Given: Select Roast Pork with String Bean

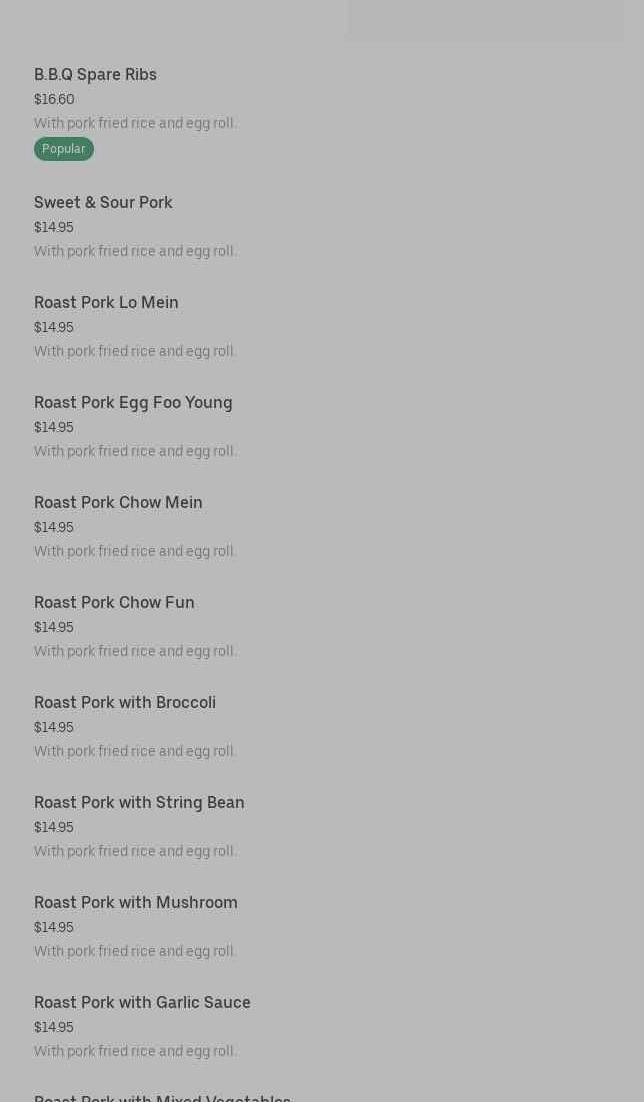Looking at the screenshot, I should [139, 803].
